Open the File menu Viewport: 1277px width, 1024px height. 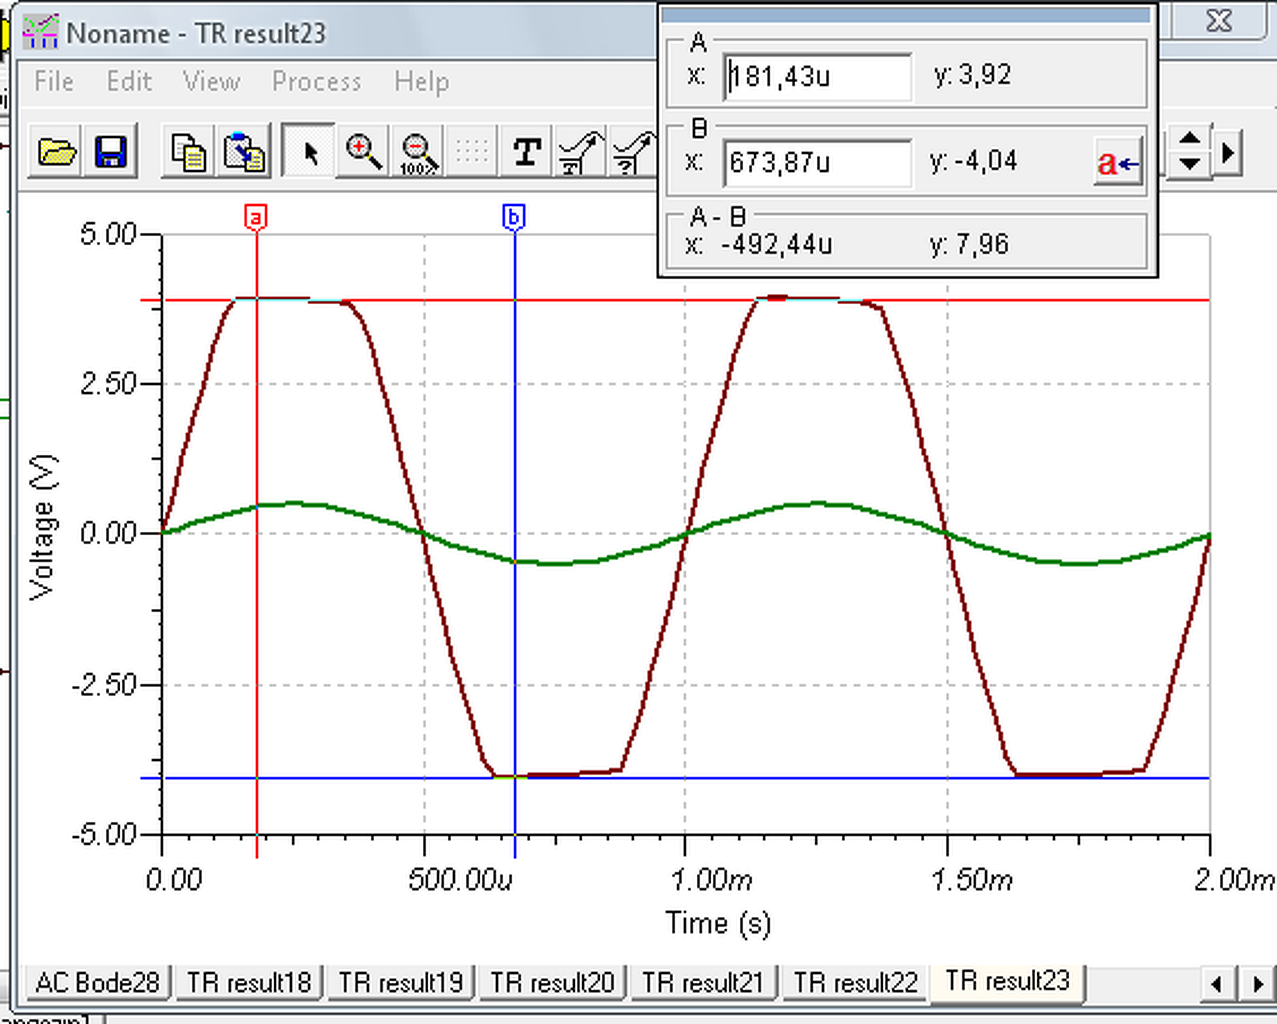[x=54, y=81]
